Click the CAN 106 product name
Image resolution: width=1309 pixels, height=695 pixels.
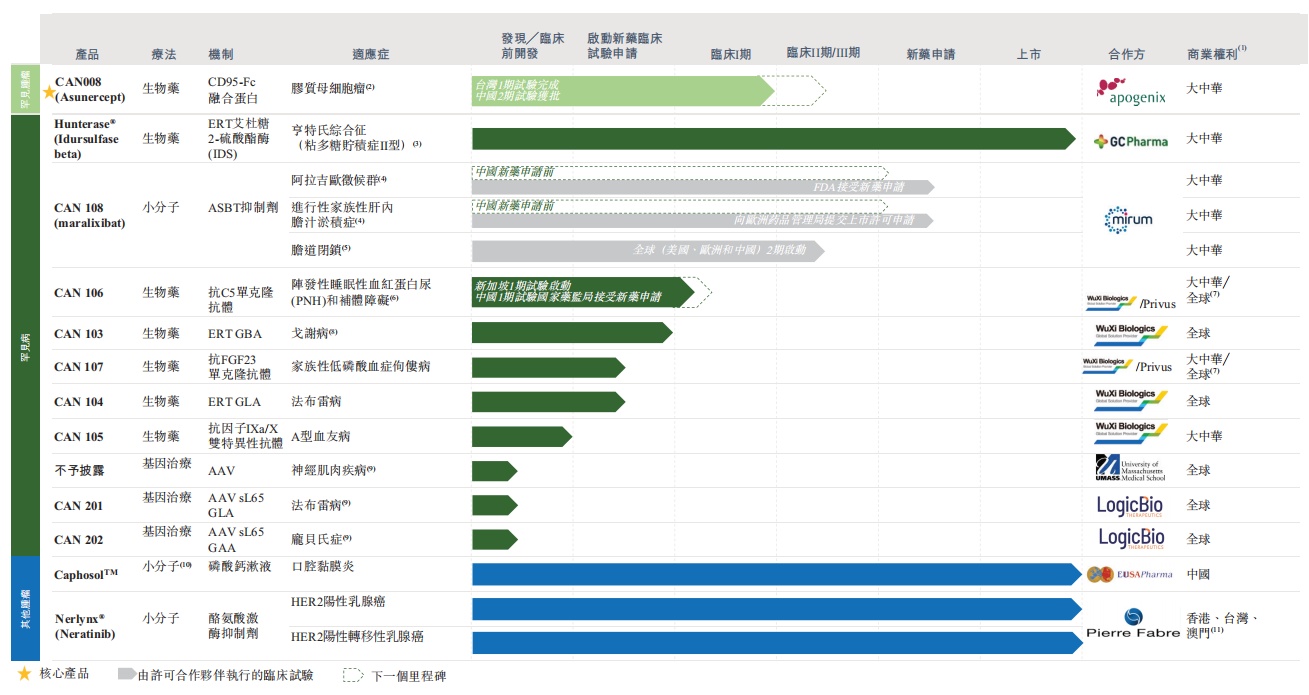79,293
